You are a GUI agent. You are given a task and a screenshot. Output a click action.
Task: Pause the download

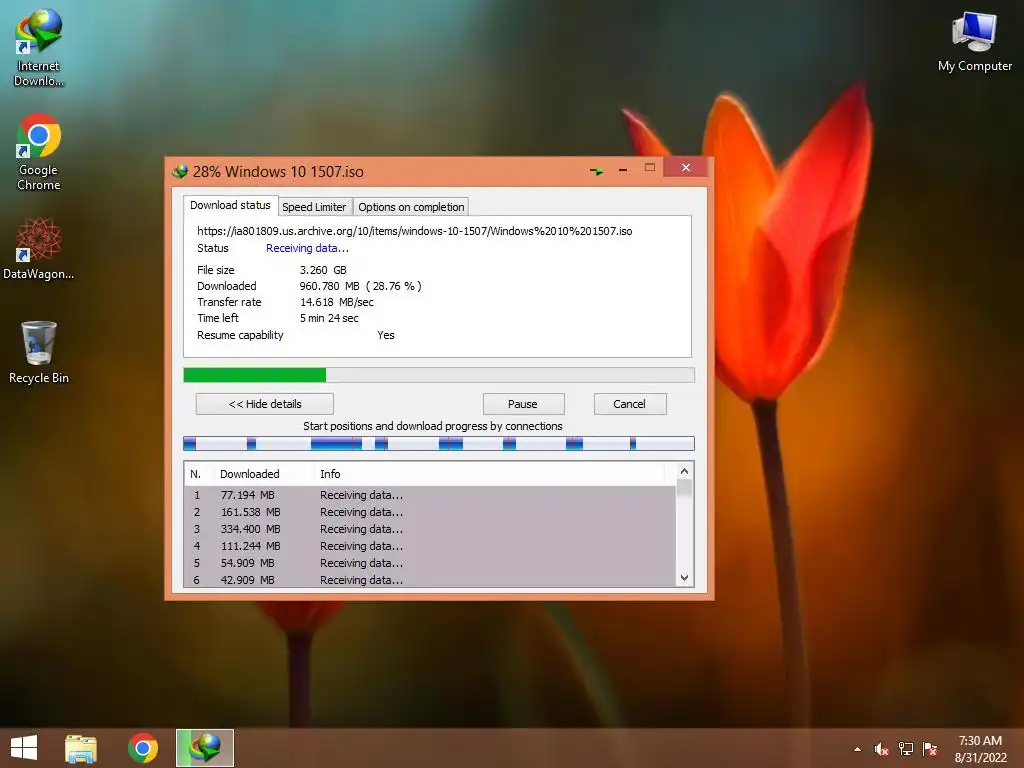click(x=523, y=404)
